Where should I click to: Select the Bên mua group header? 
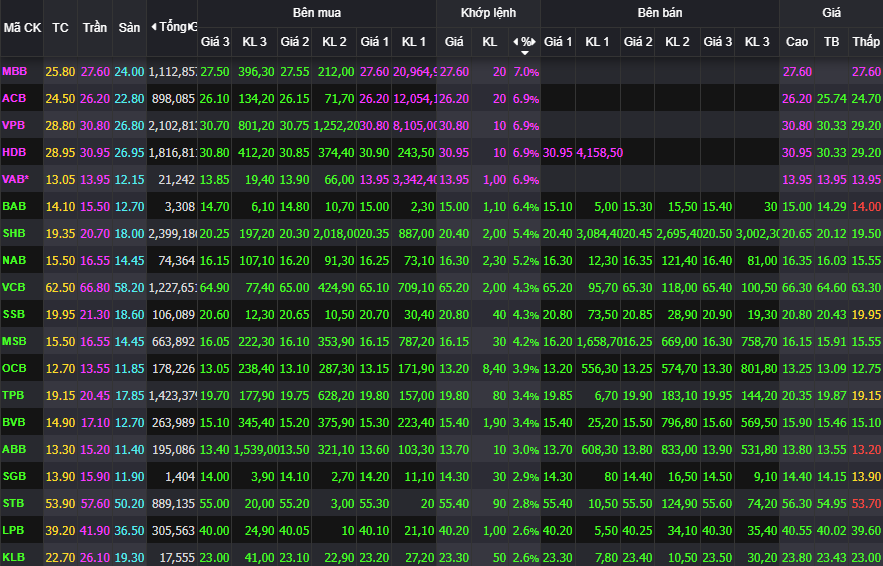[x=316, y=13]
